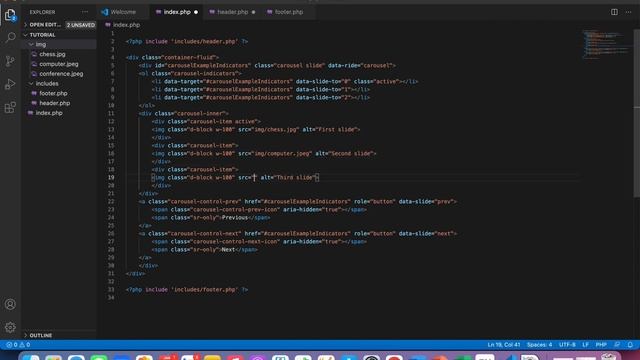Click 'includes/header.php' string on line 2
Viewport: 640px width, 360px height.
[x=204, y=42]
